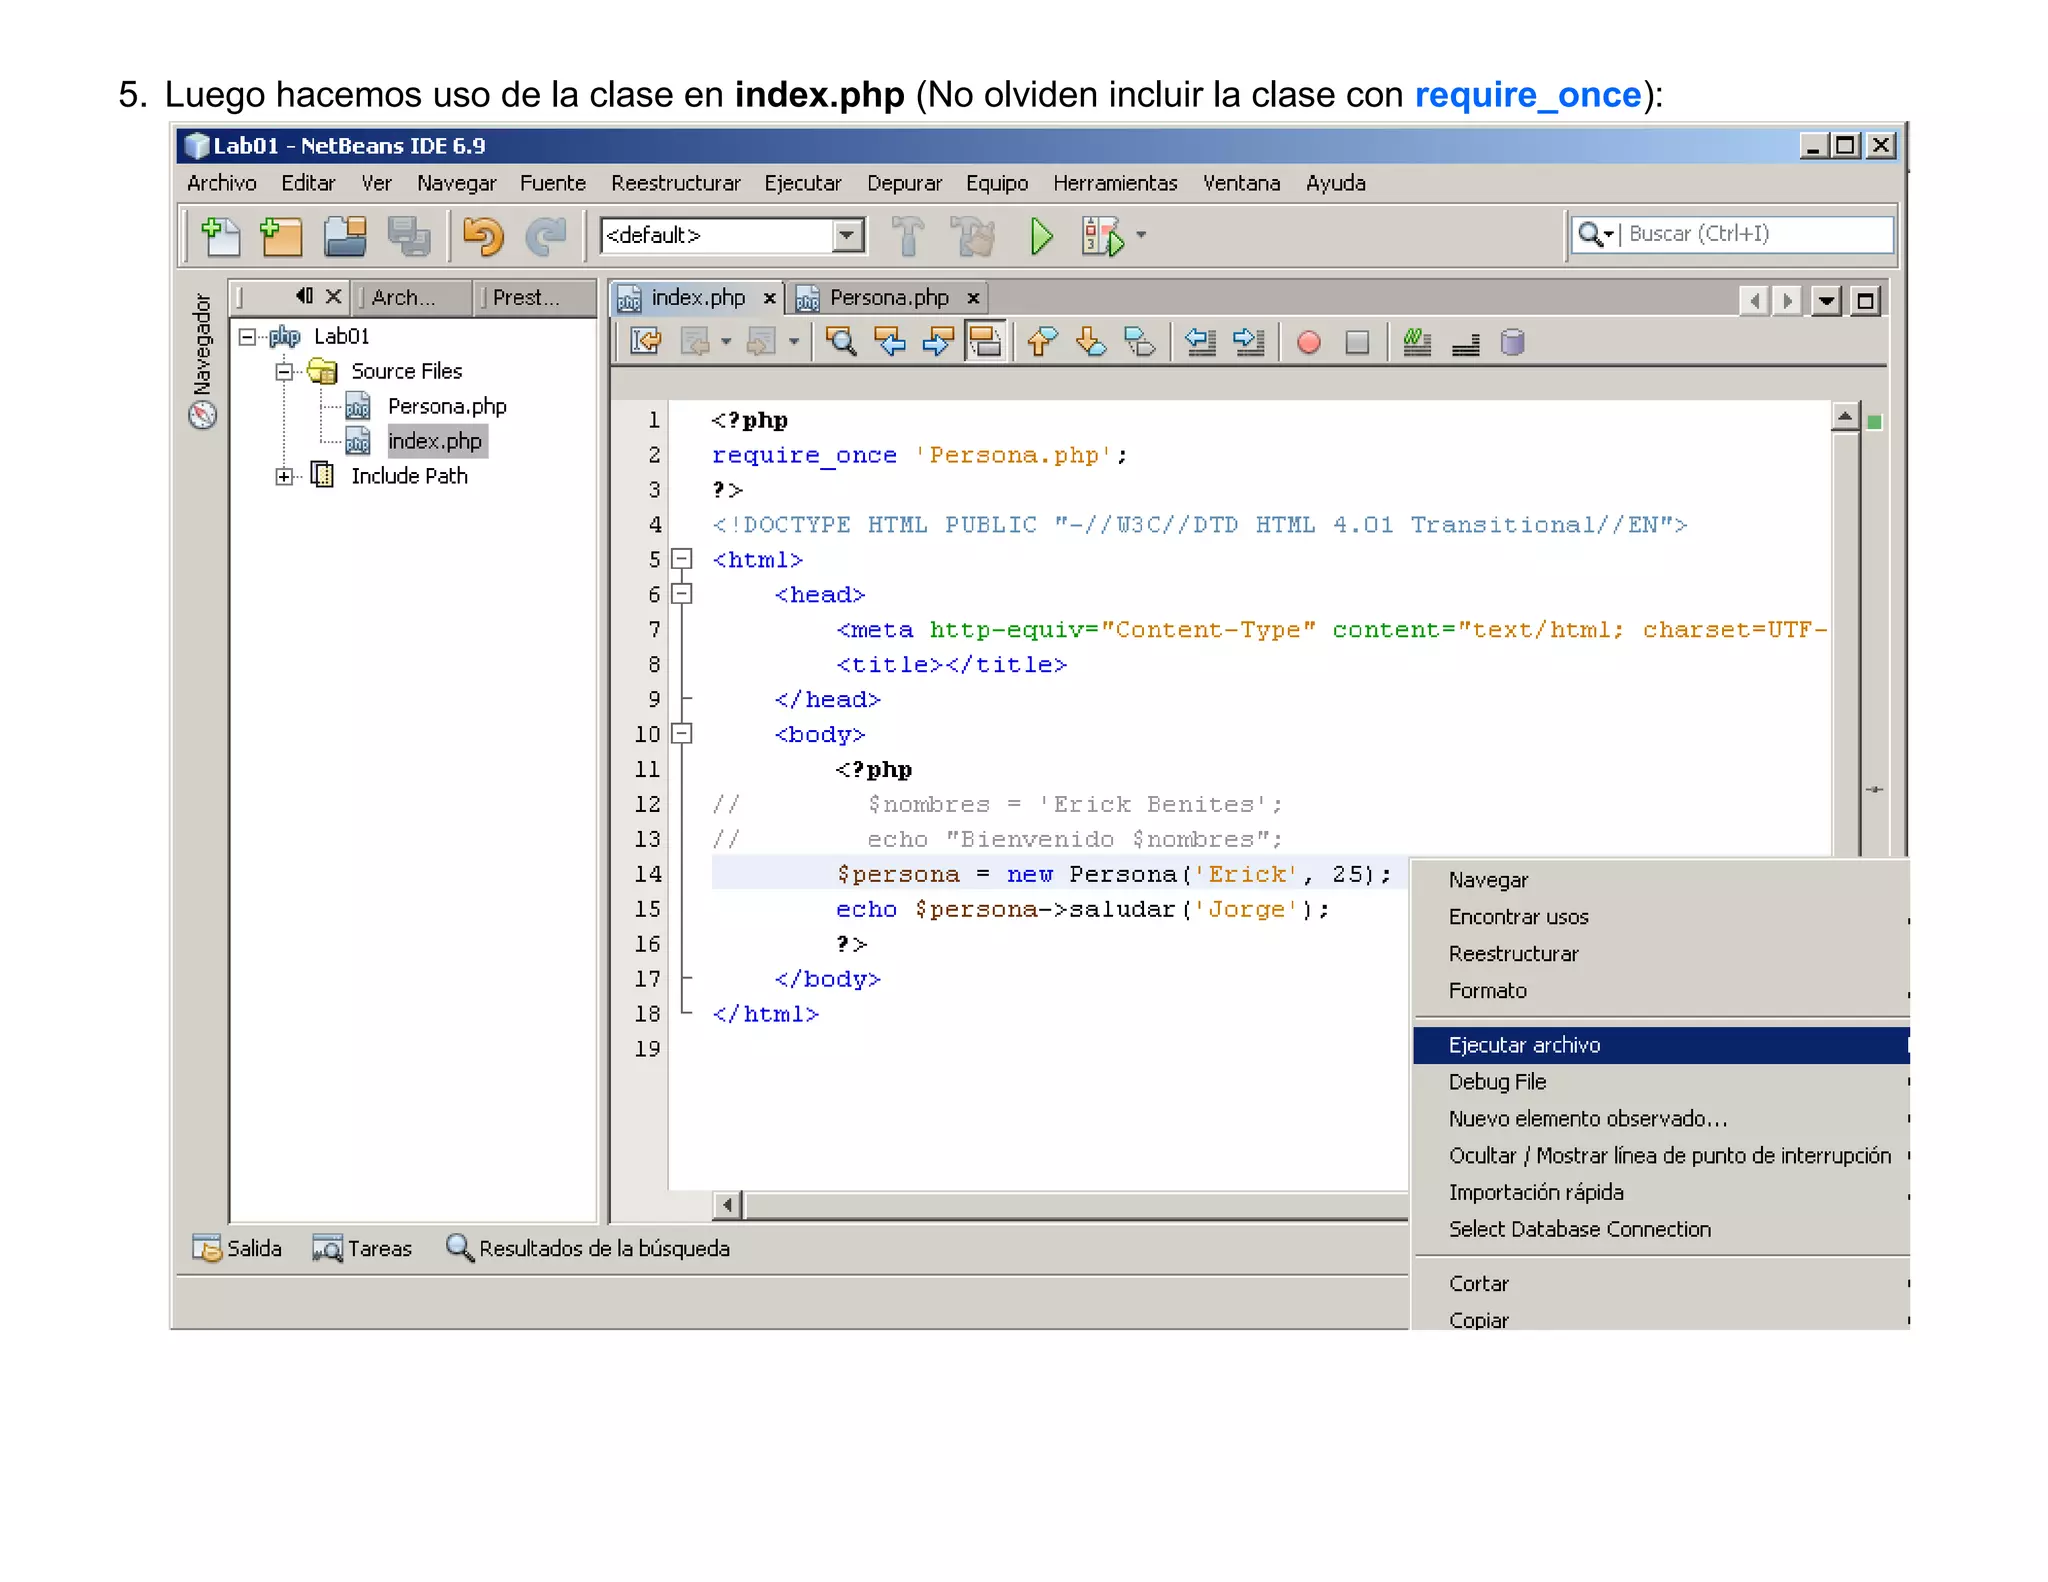The width and height of the screenshot is (2048, 1582).
Task: Go to Previous Bookmark icon
Action: point(1042,342)
